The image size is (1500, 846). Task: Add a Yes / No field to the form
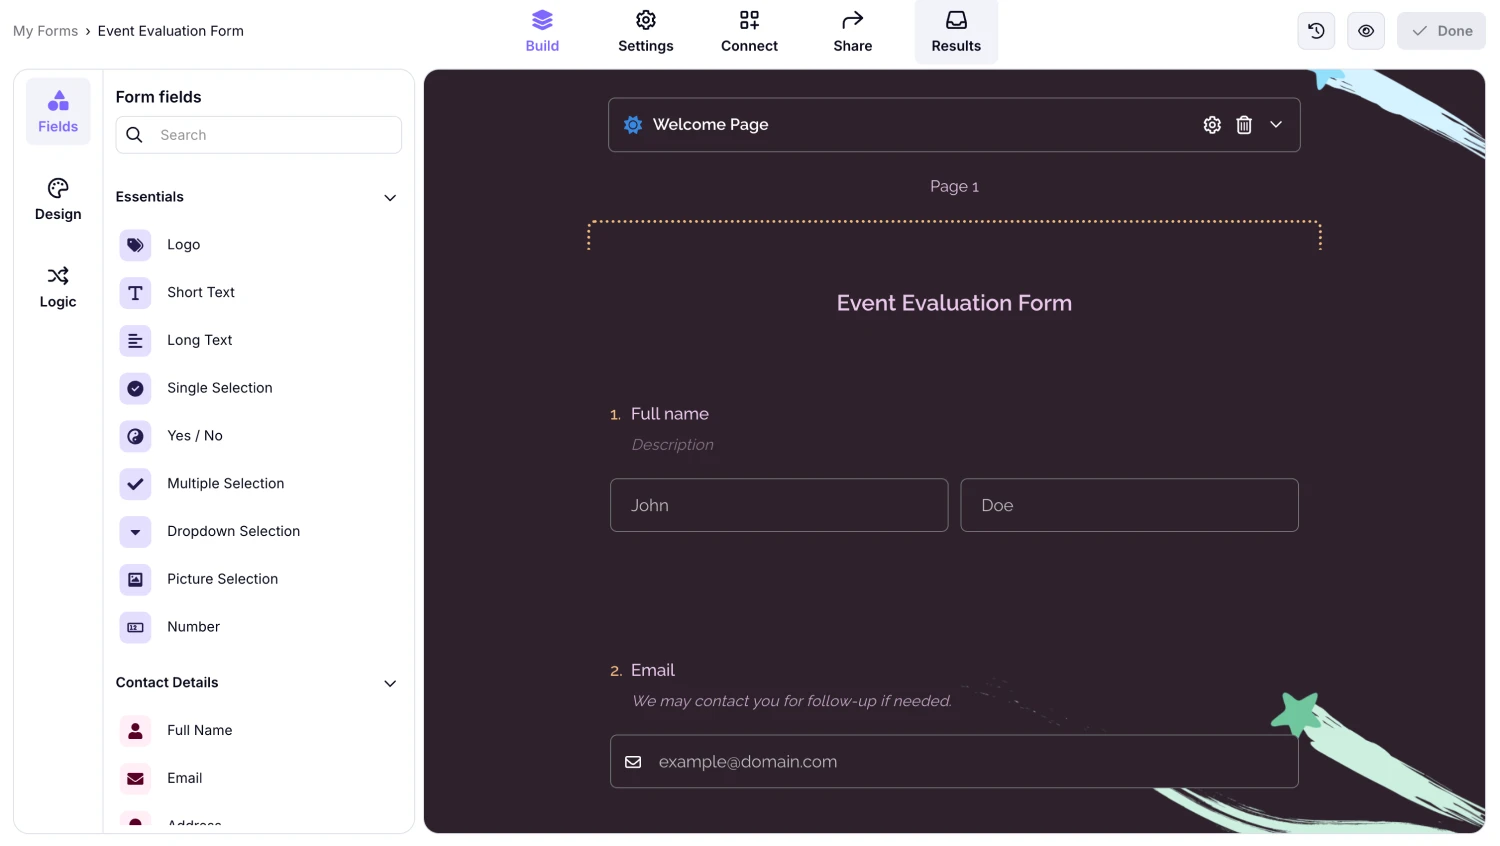[x=194, y=435]
